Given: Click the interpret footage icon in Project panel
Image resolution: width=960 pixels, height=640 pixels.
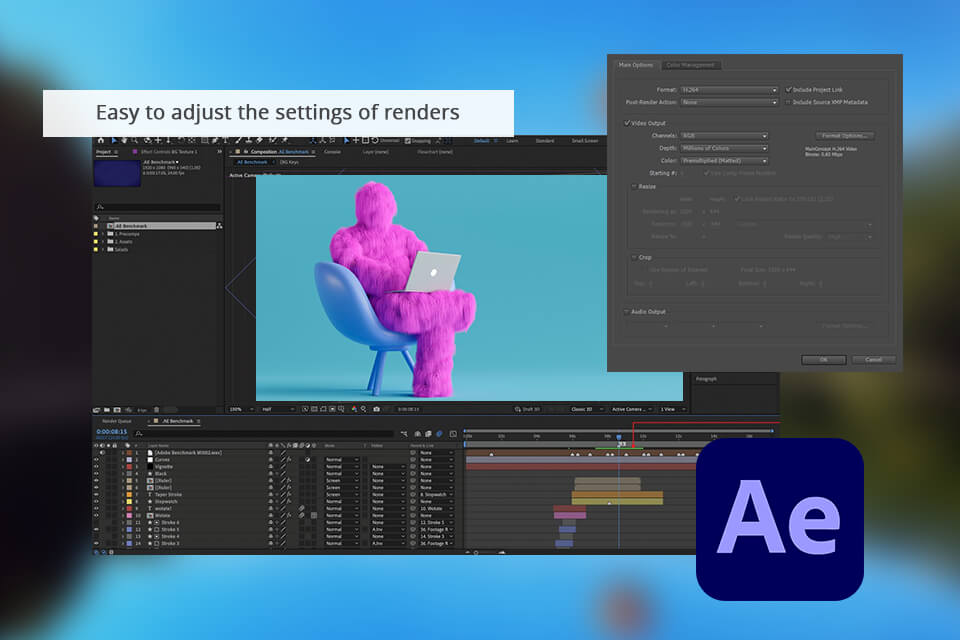Looking at the screenshot, I should (97, 410).
